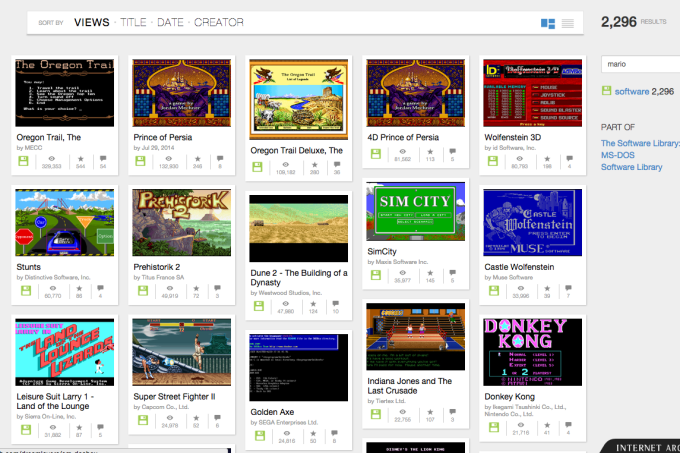Click green software media type icon in sidebar
Image resolution: width=680 pixels, height=453 pixels.
pyautogui.click(x=606, y=91)
